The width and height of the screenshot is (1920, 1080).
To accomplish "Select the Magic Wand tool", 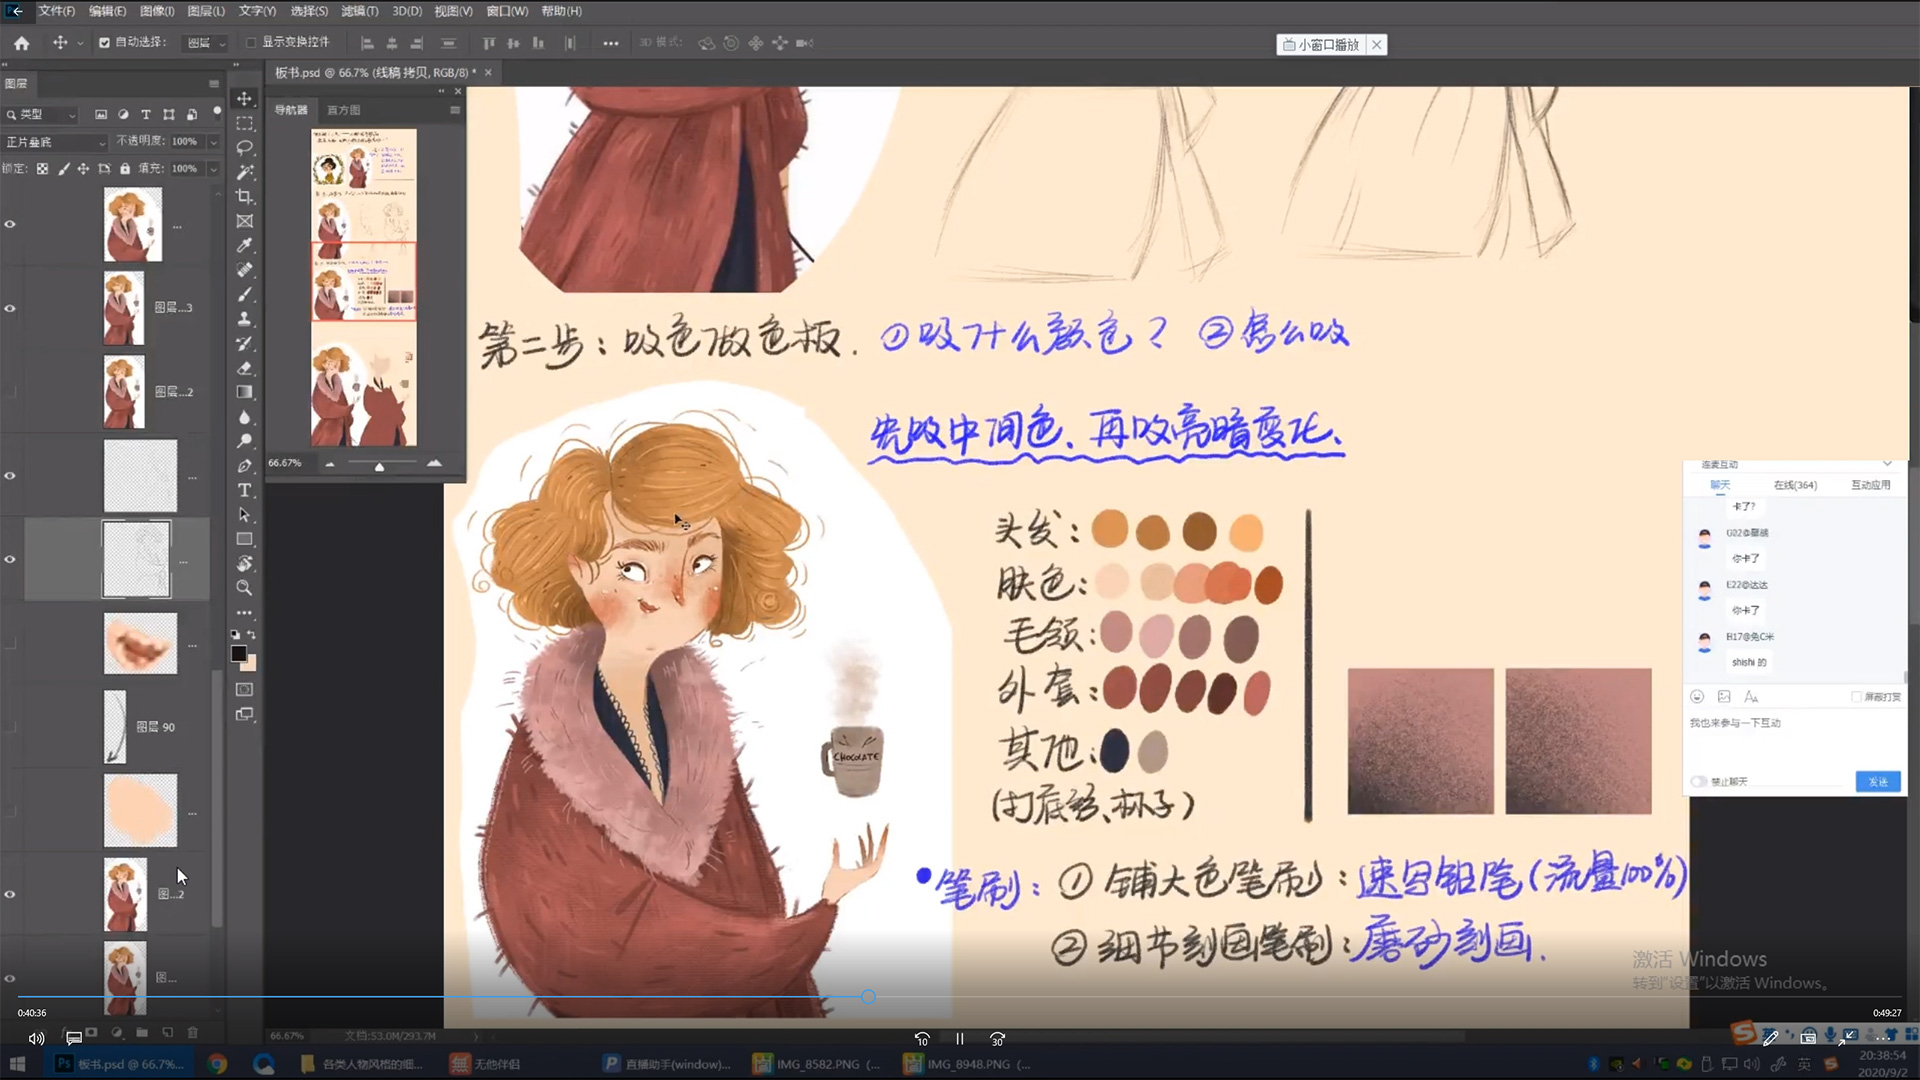I will click(x=244, y=172).
